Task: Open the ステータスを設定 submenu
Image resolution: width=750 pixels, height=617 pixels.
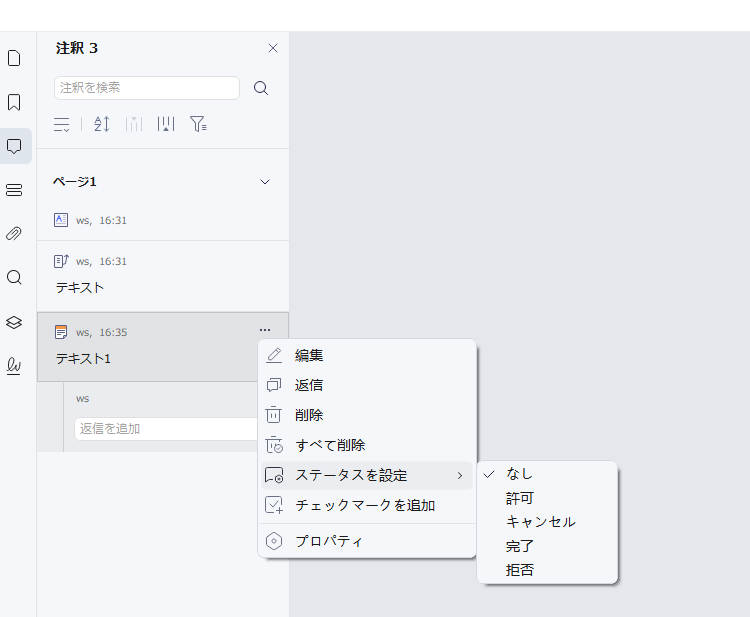Action: point(367,475)
